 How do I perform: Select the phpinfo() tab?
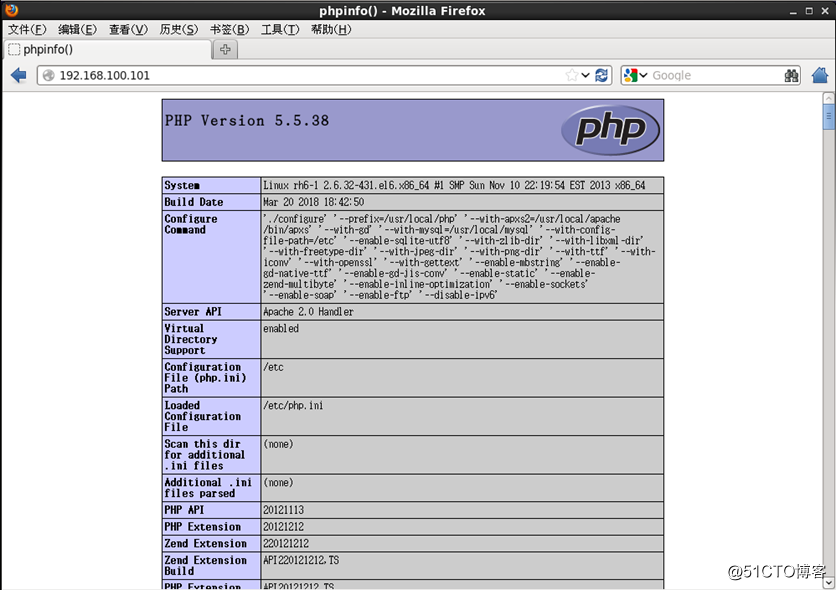point(107,50)
